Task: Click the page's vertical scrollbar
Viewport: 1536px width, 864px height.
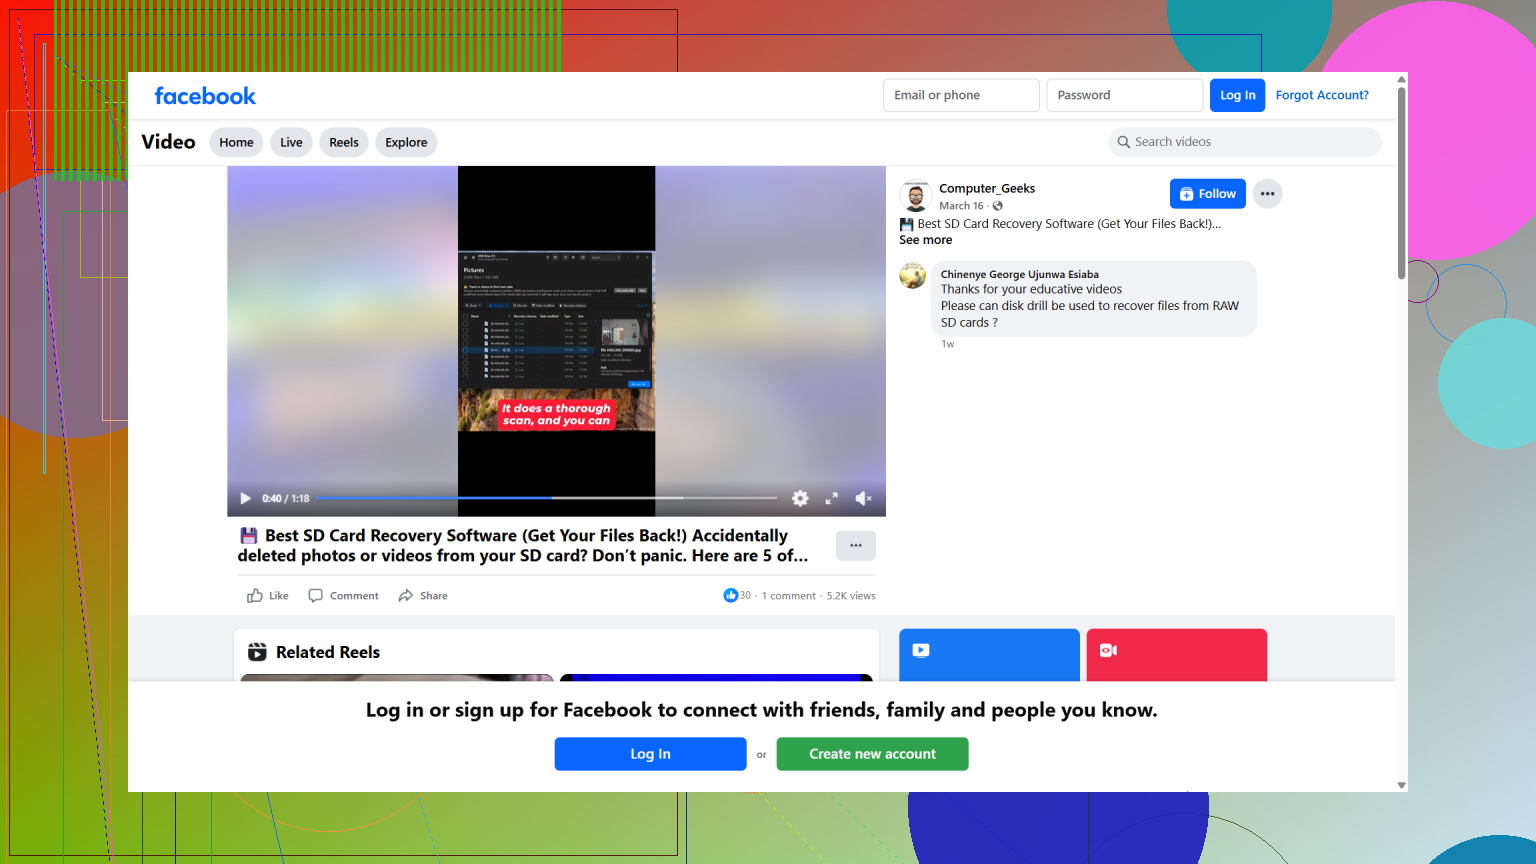Action: click(1401, 183)
